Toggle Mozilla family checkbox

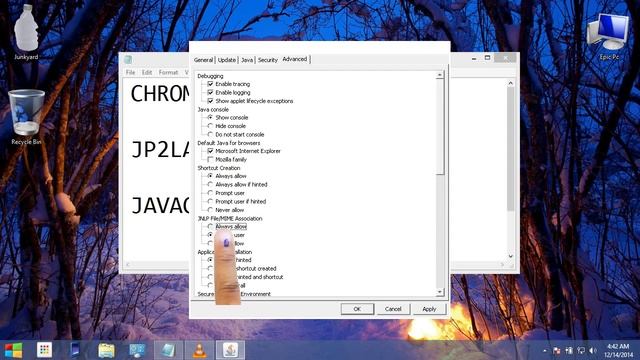(210, 159)
